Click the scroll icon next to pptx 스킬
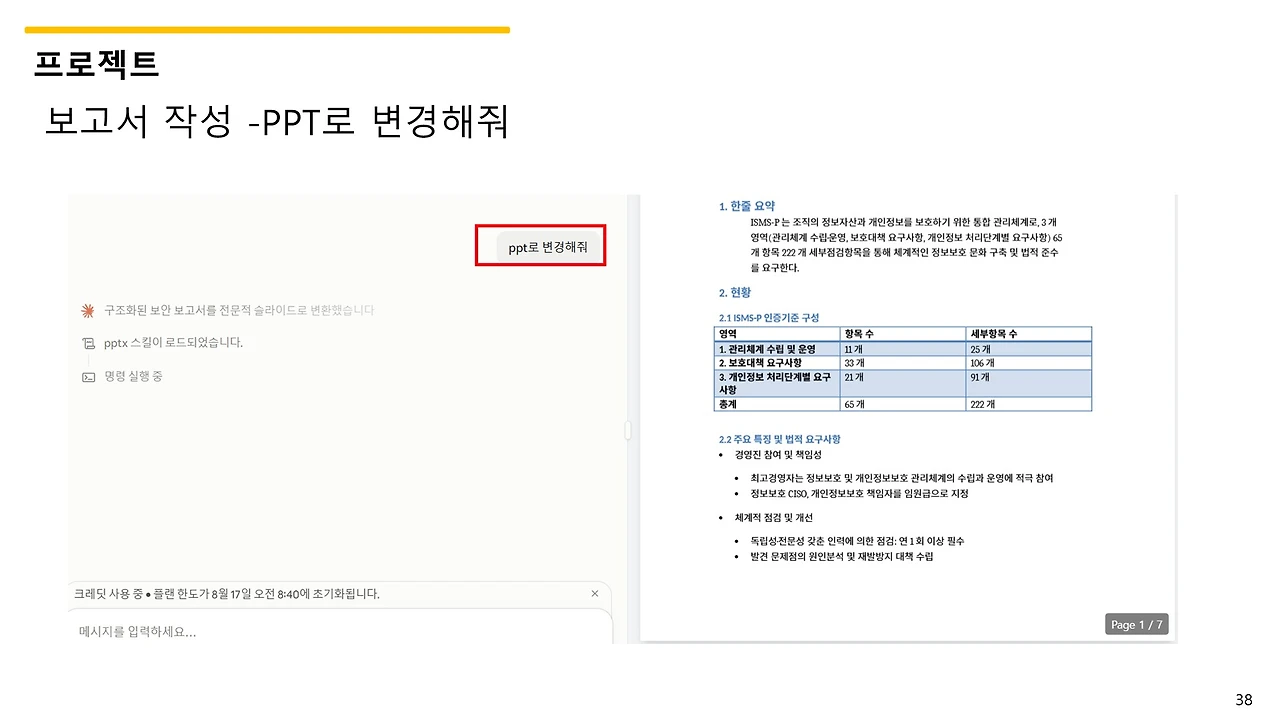Image resolution: width=1280 pixels, height=720 pixels. (88, 343)
